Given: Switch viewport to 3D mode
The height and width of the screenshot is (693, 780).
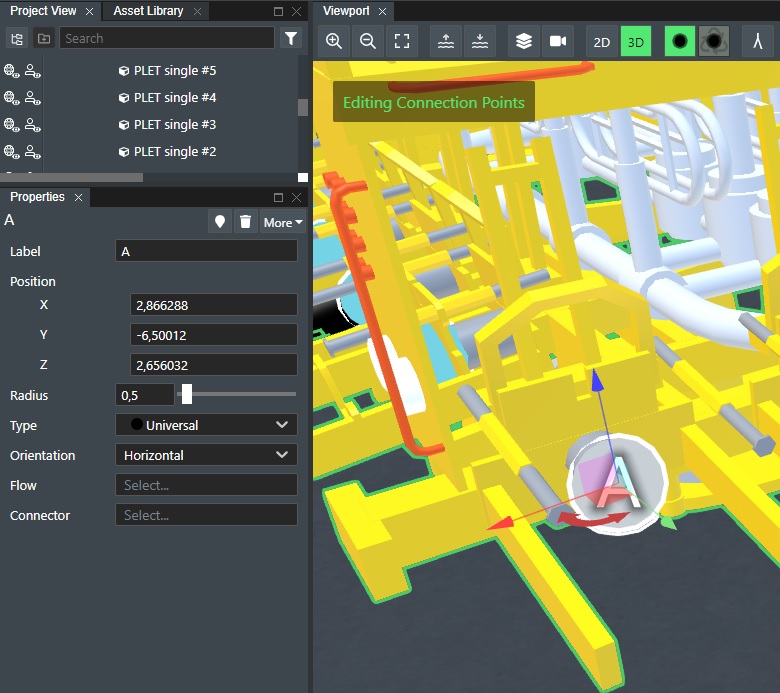Looking at the screenshot, I should point(636,42).
